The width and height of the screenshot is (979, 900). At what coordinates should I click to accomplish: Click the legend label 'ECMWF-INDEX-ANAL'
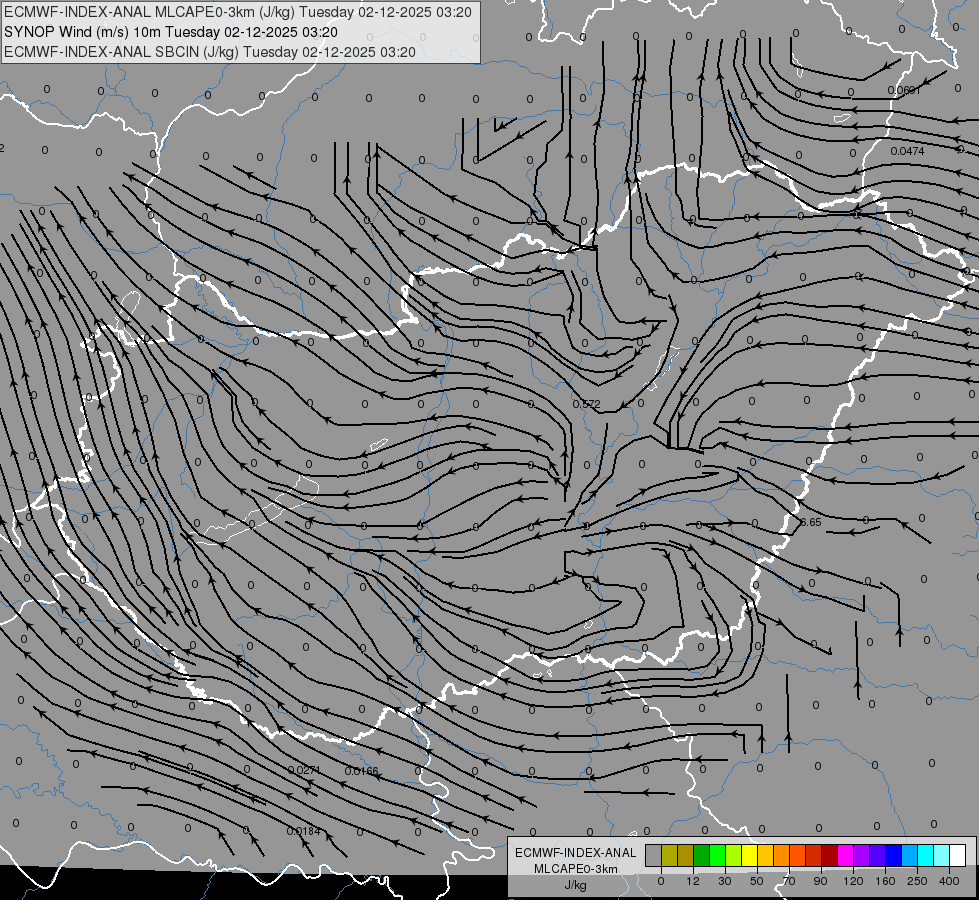pos(576,853)
